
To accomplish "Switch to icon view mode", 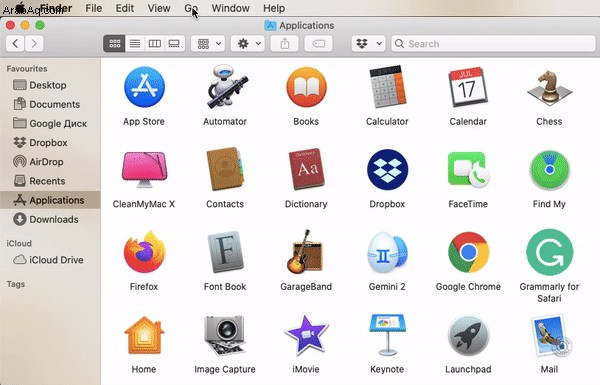I will pyautogui.click(x=114, y=44).
